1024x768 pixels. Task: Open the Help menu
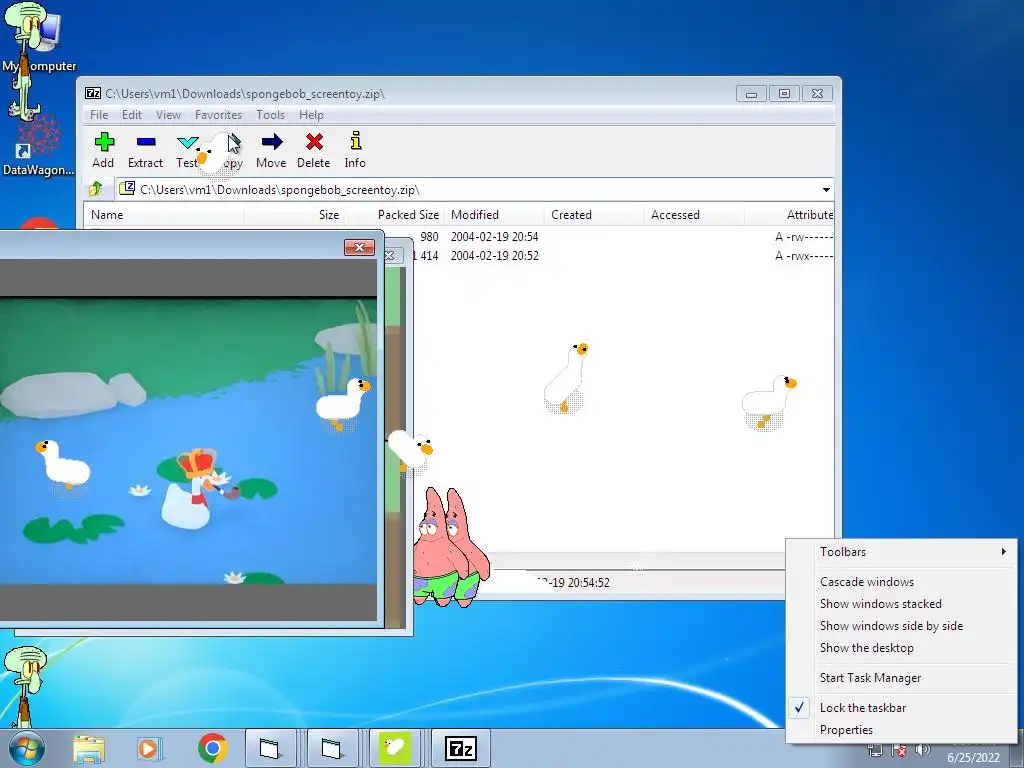pos(312,115)
